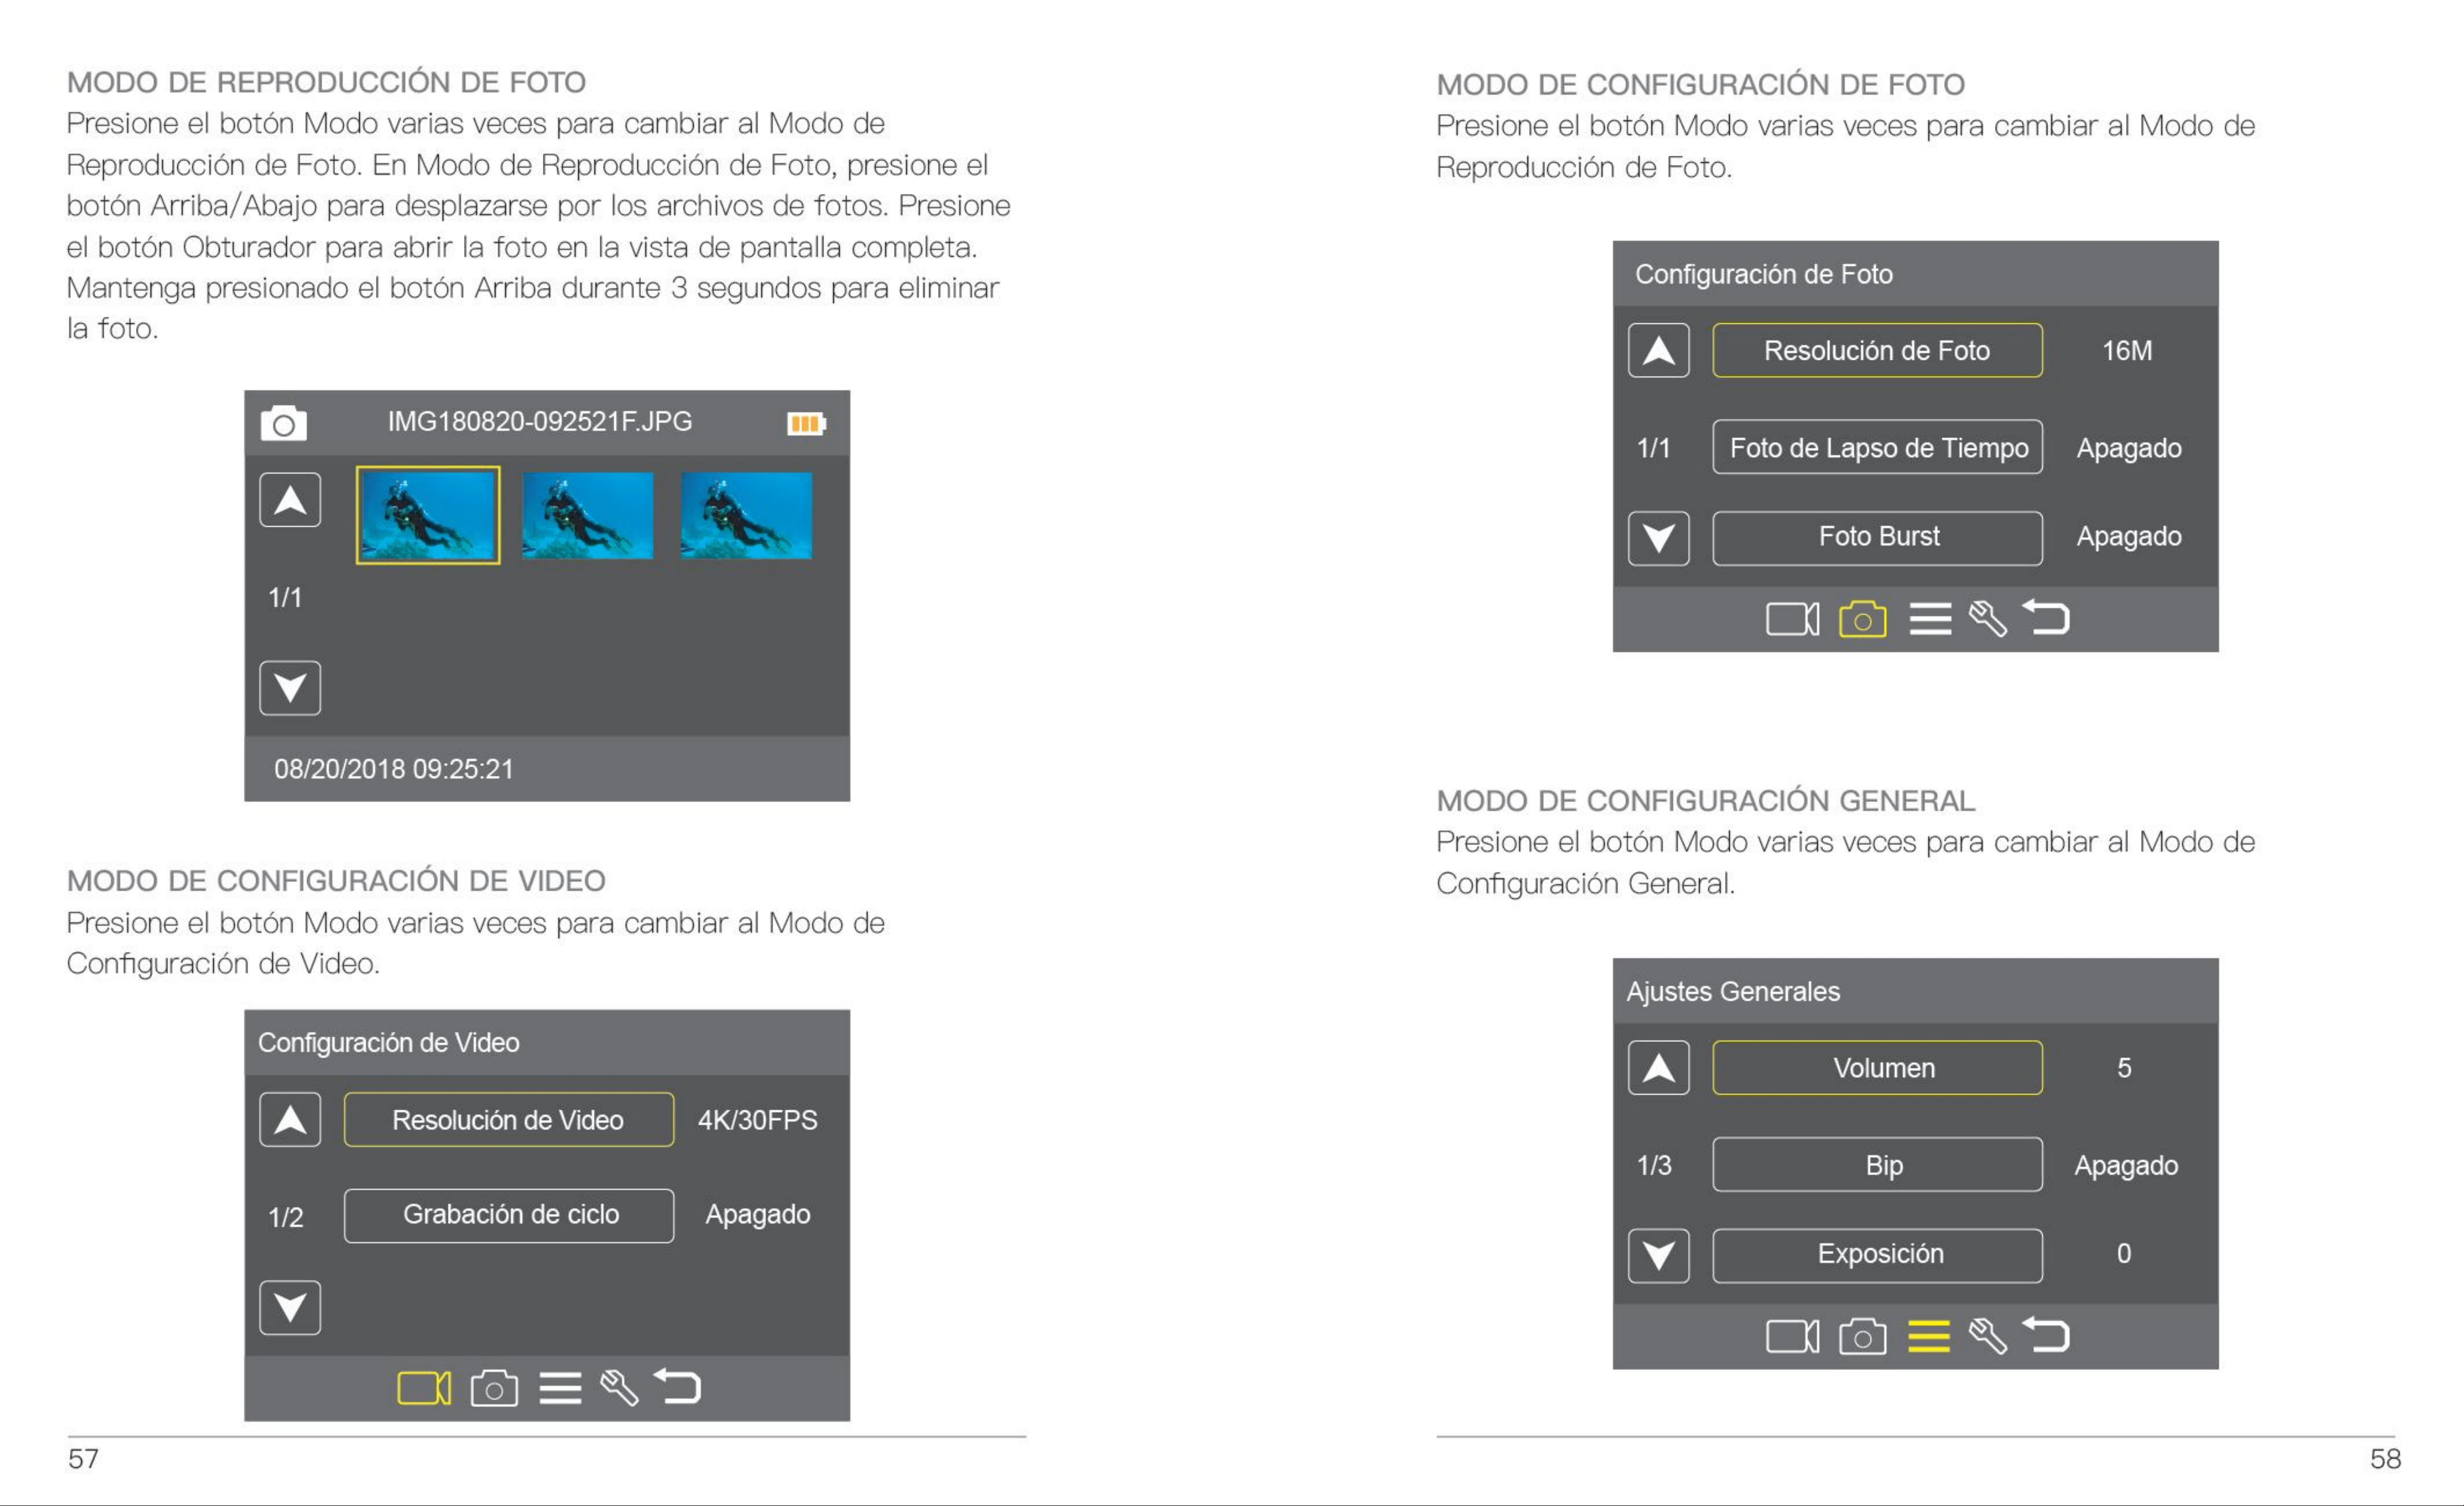Select the video camera icon in Configuración de Video
This screenshot has height=1506, width=2464.
[424, 1388]
